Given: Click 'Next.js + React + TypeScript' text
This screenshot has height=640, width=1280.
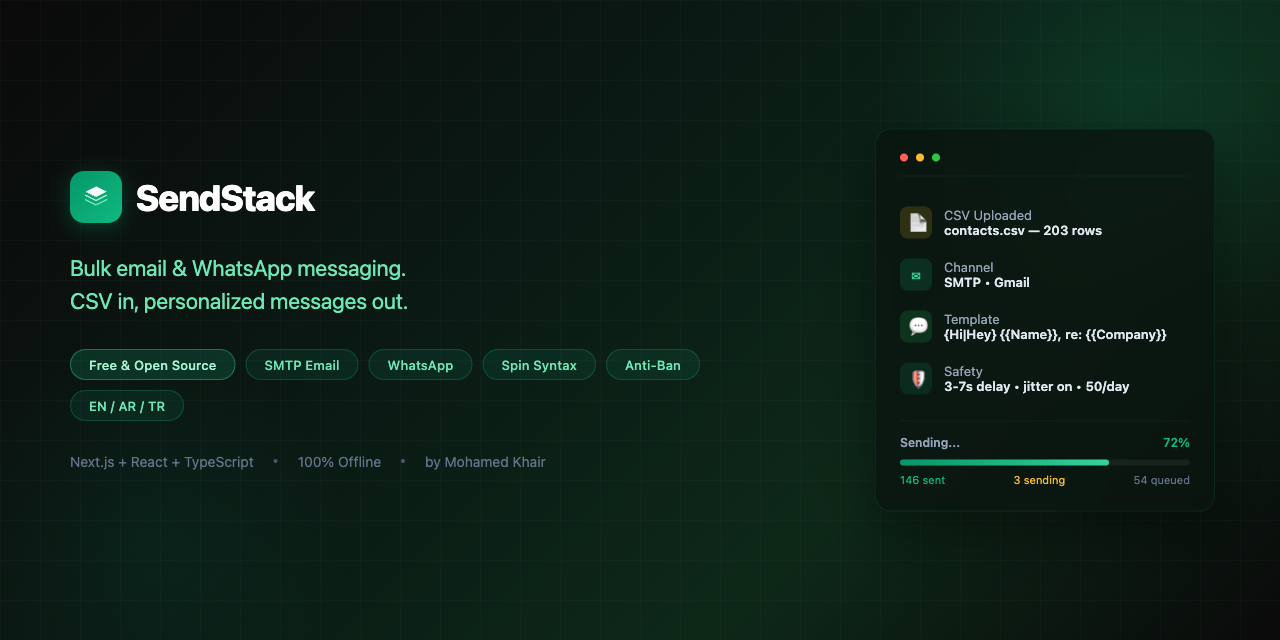Looking at the screenshot, I should (x=162, y=462).
